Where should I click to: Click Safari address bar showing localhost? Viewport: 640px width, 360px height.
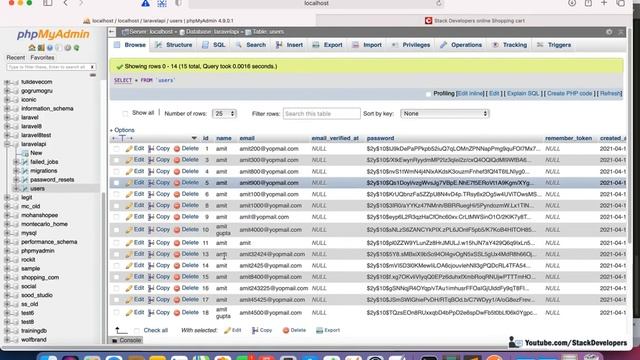tap(316, 3)
